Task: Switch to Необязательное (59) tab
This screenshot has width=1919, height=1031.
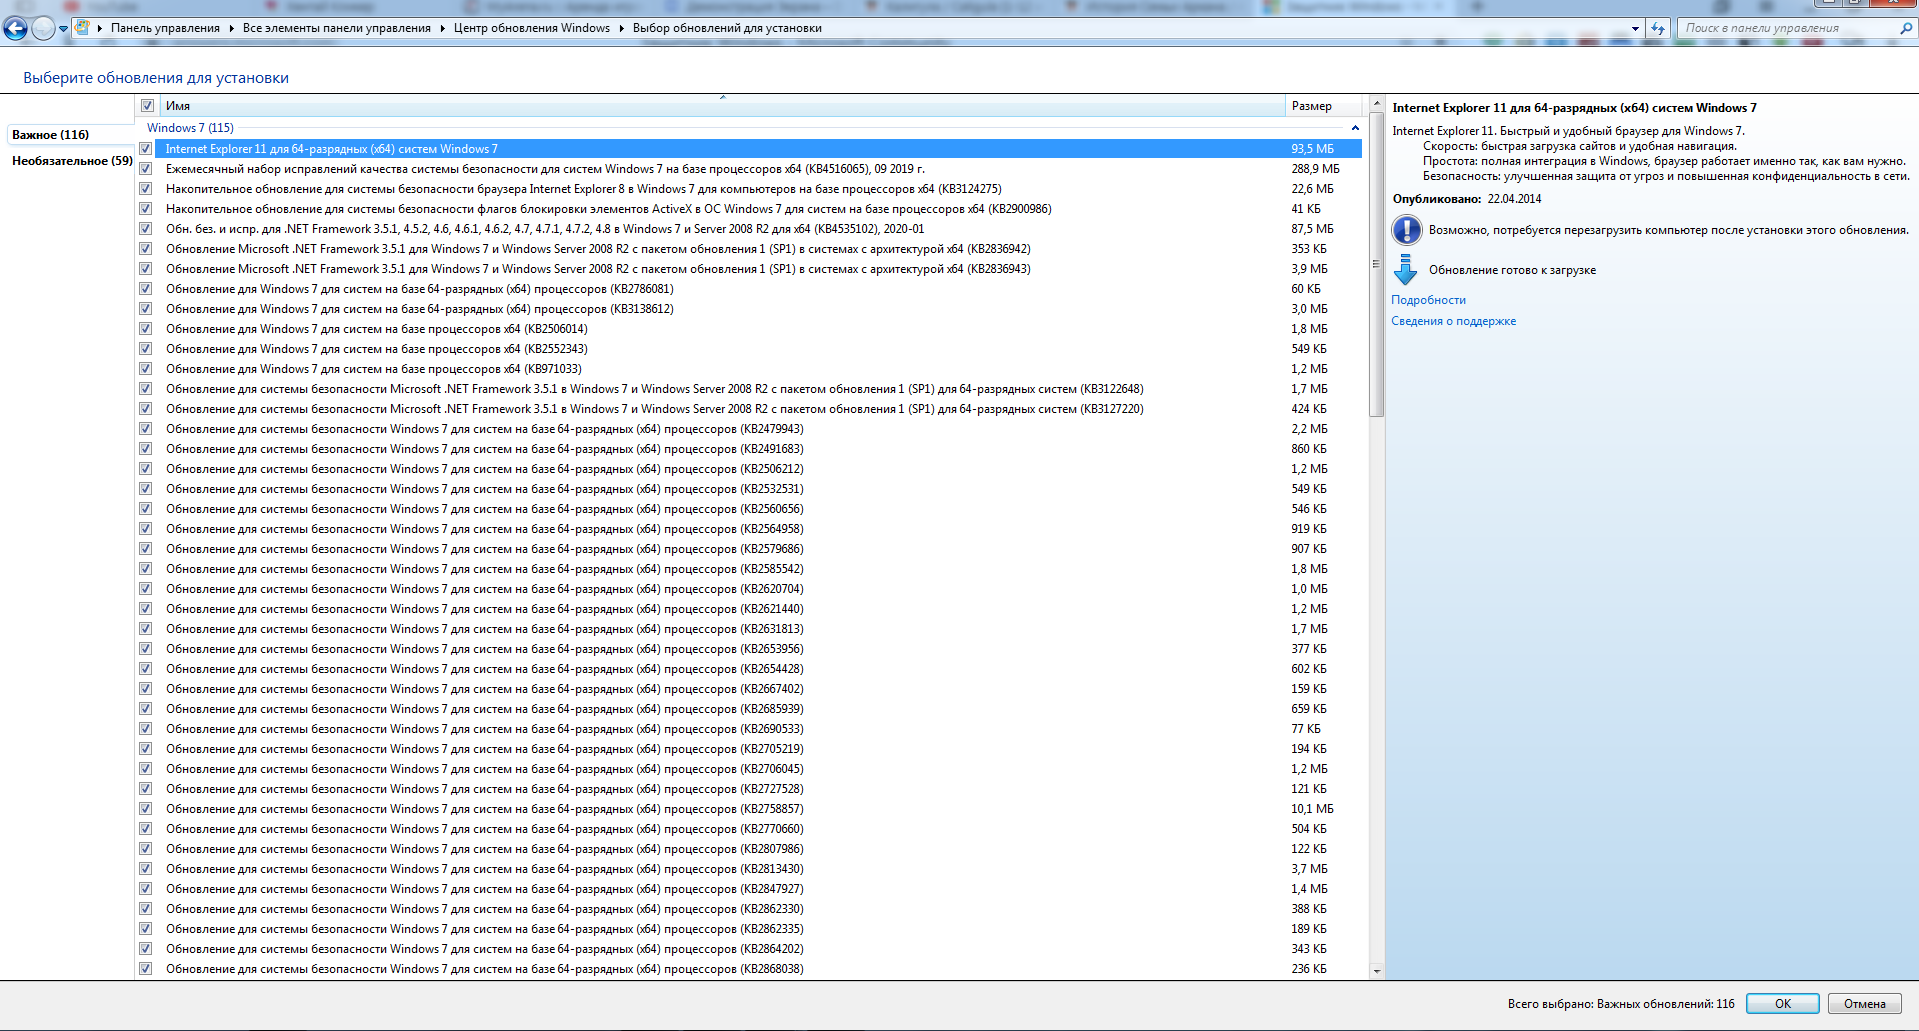Action: [72, 160]
